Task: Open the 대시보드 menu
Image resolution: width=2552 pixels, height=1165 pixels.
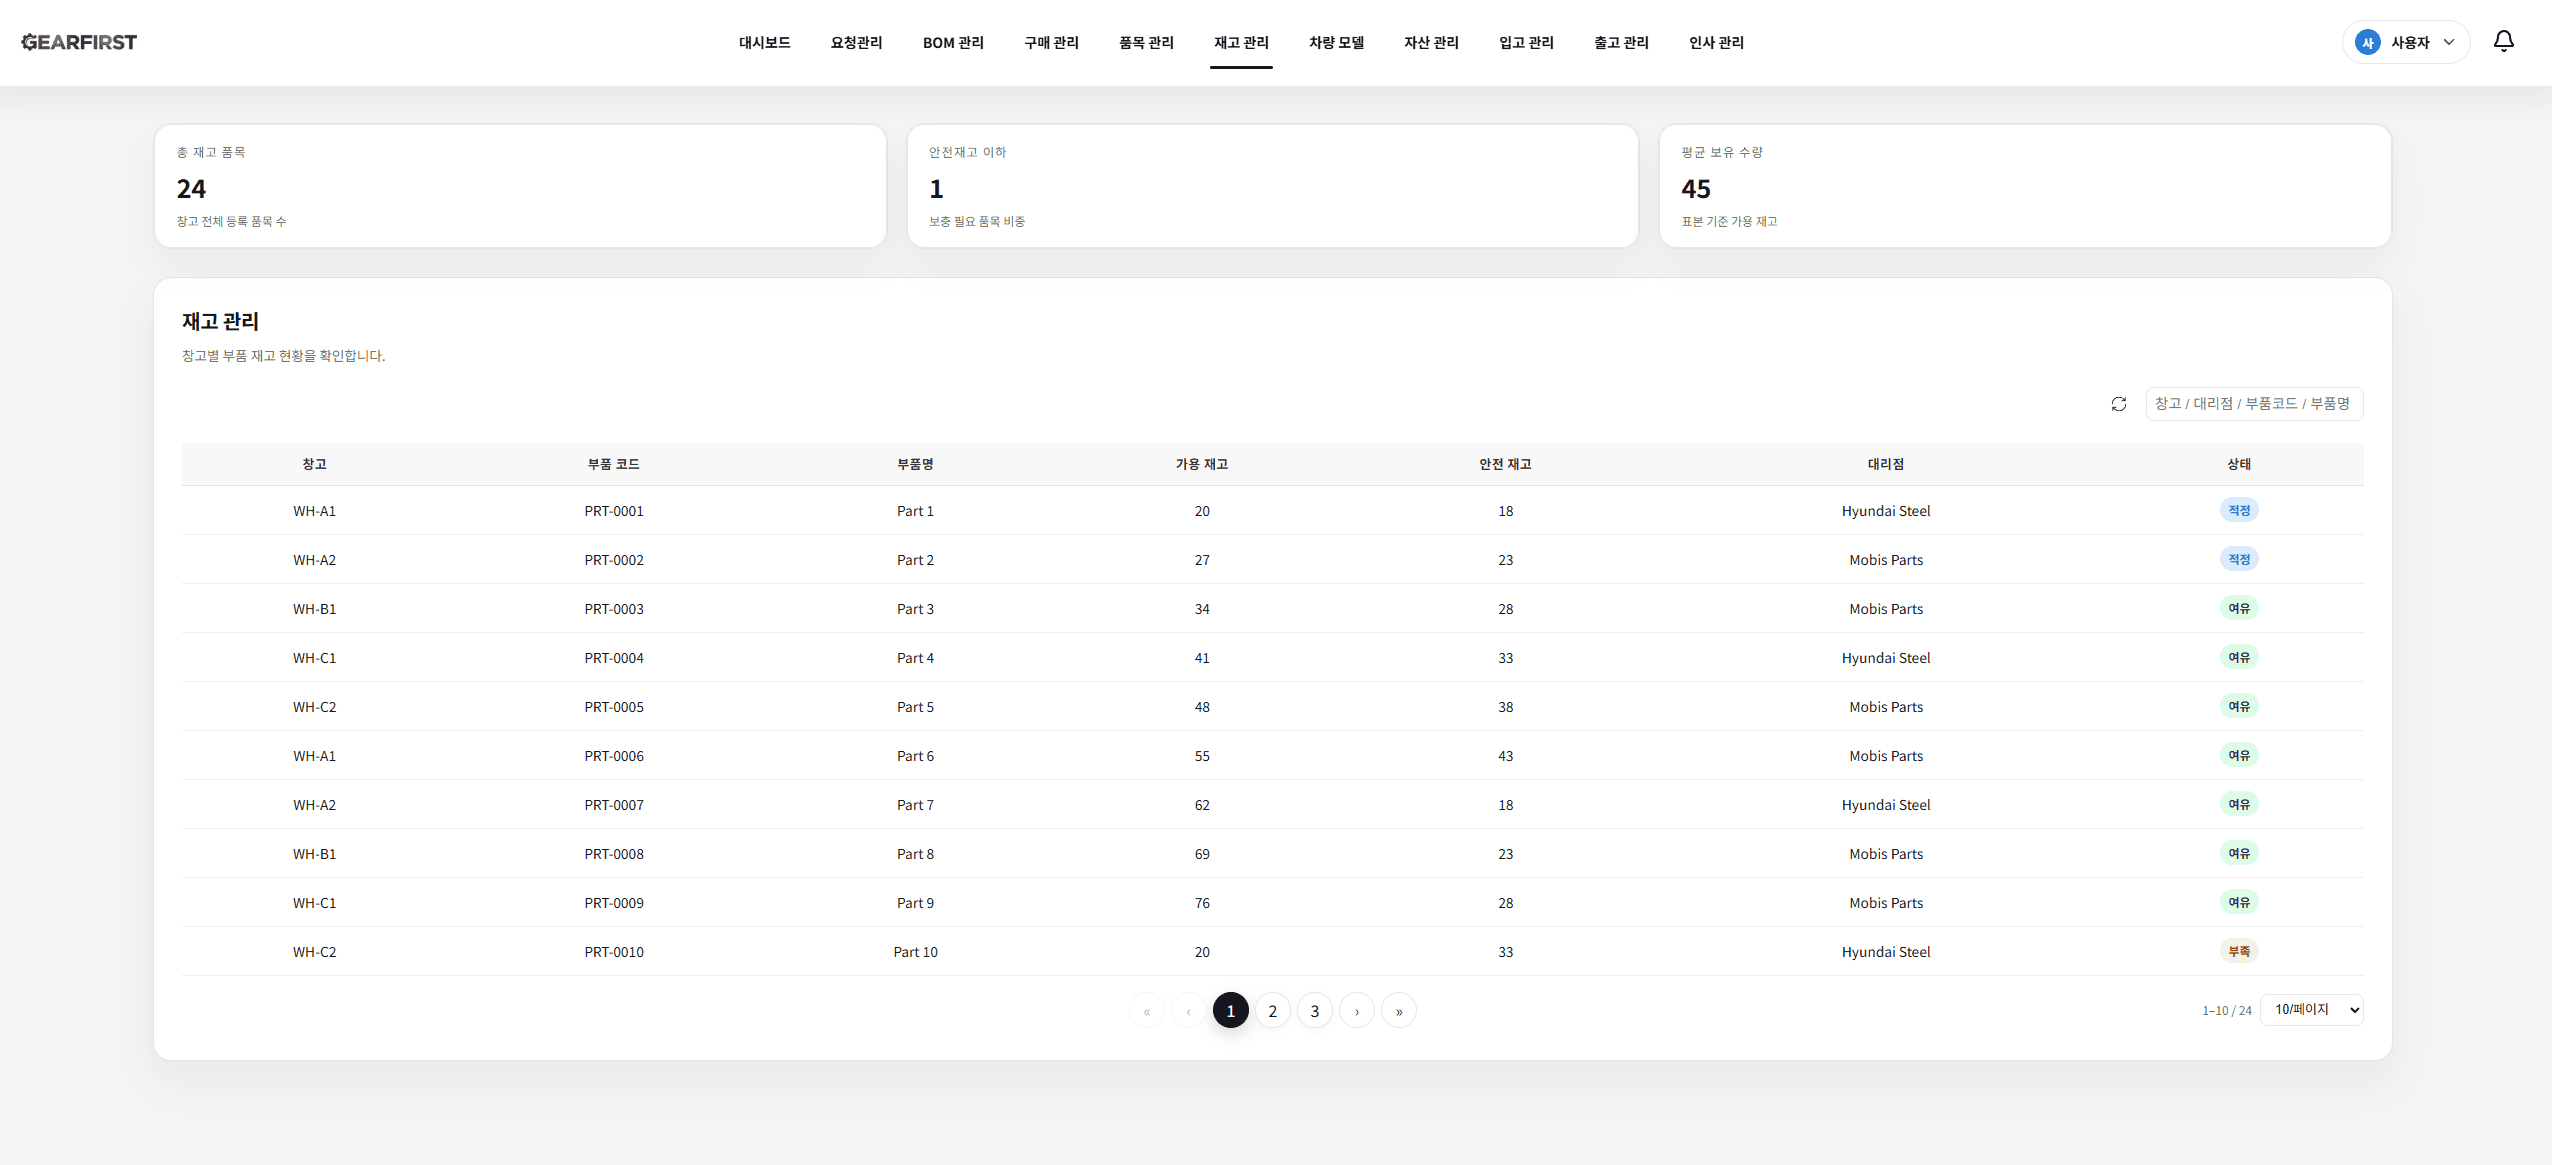Action: [x=764, y=43]
